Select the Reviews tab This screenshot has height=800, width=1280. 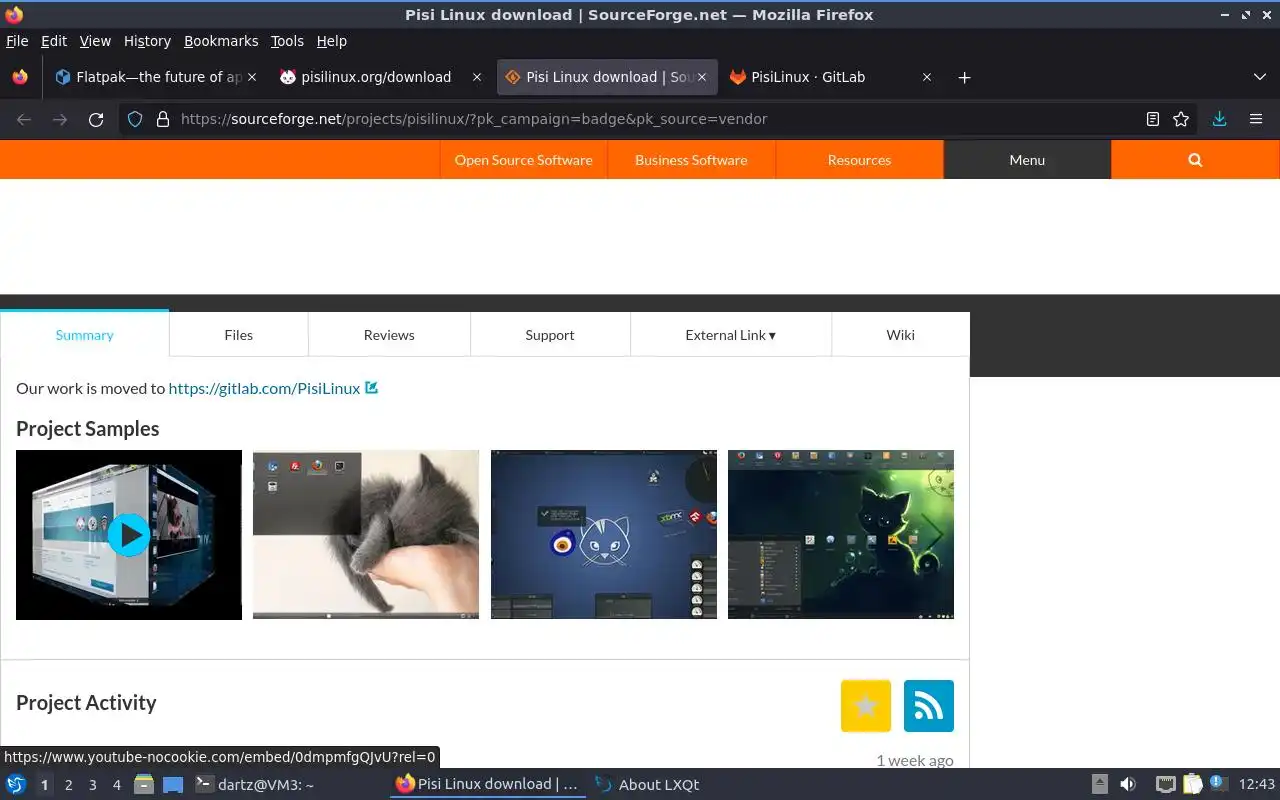pos(389,335)
